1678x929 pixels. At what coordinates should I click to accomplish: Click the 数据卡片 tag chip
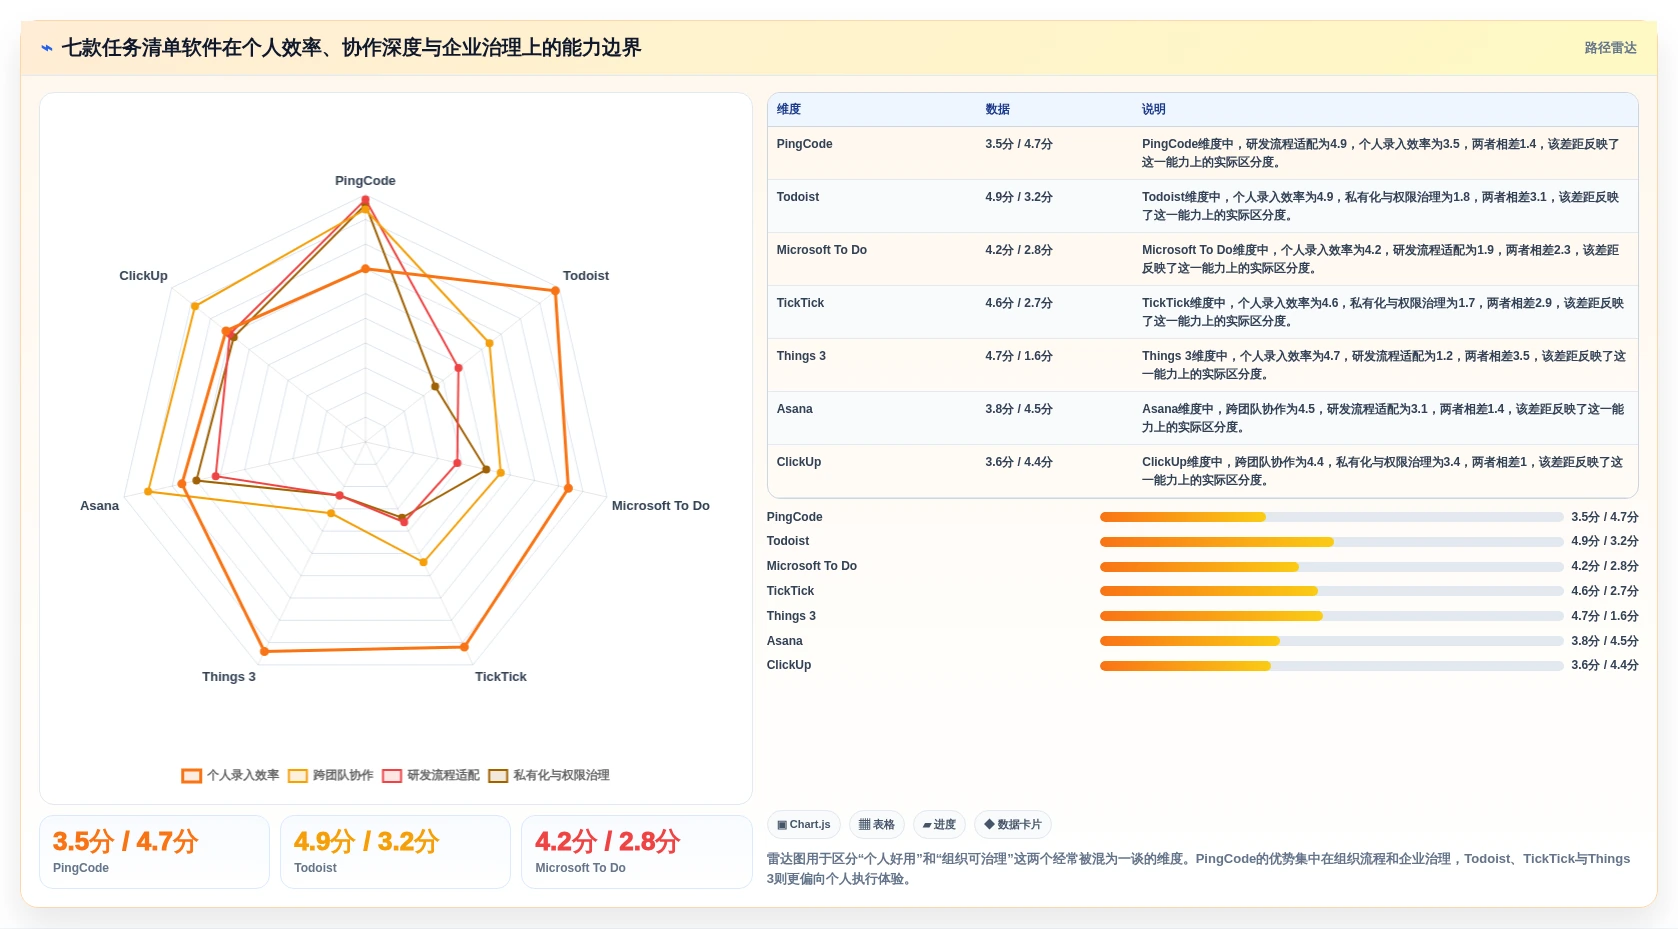coord(1013,825)
